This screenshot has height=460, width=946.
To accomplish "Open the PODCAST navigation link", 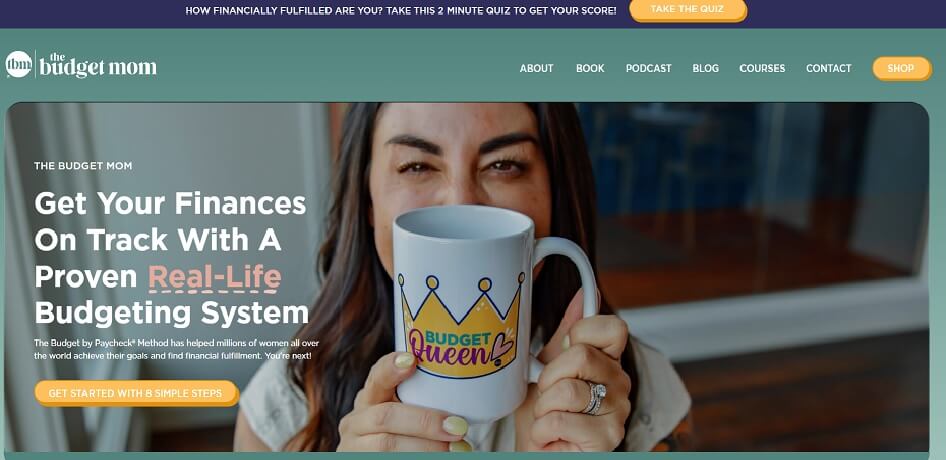I will pyautogui.click(x=649, y=69).
